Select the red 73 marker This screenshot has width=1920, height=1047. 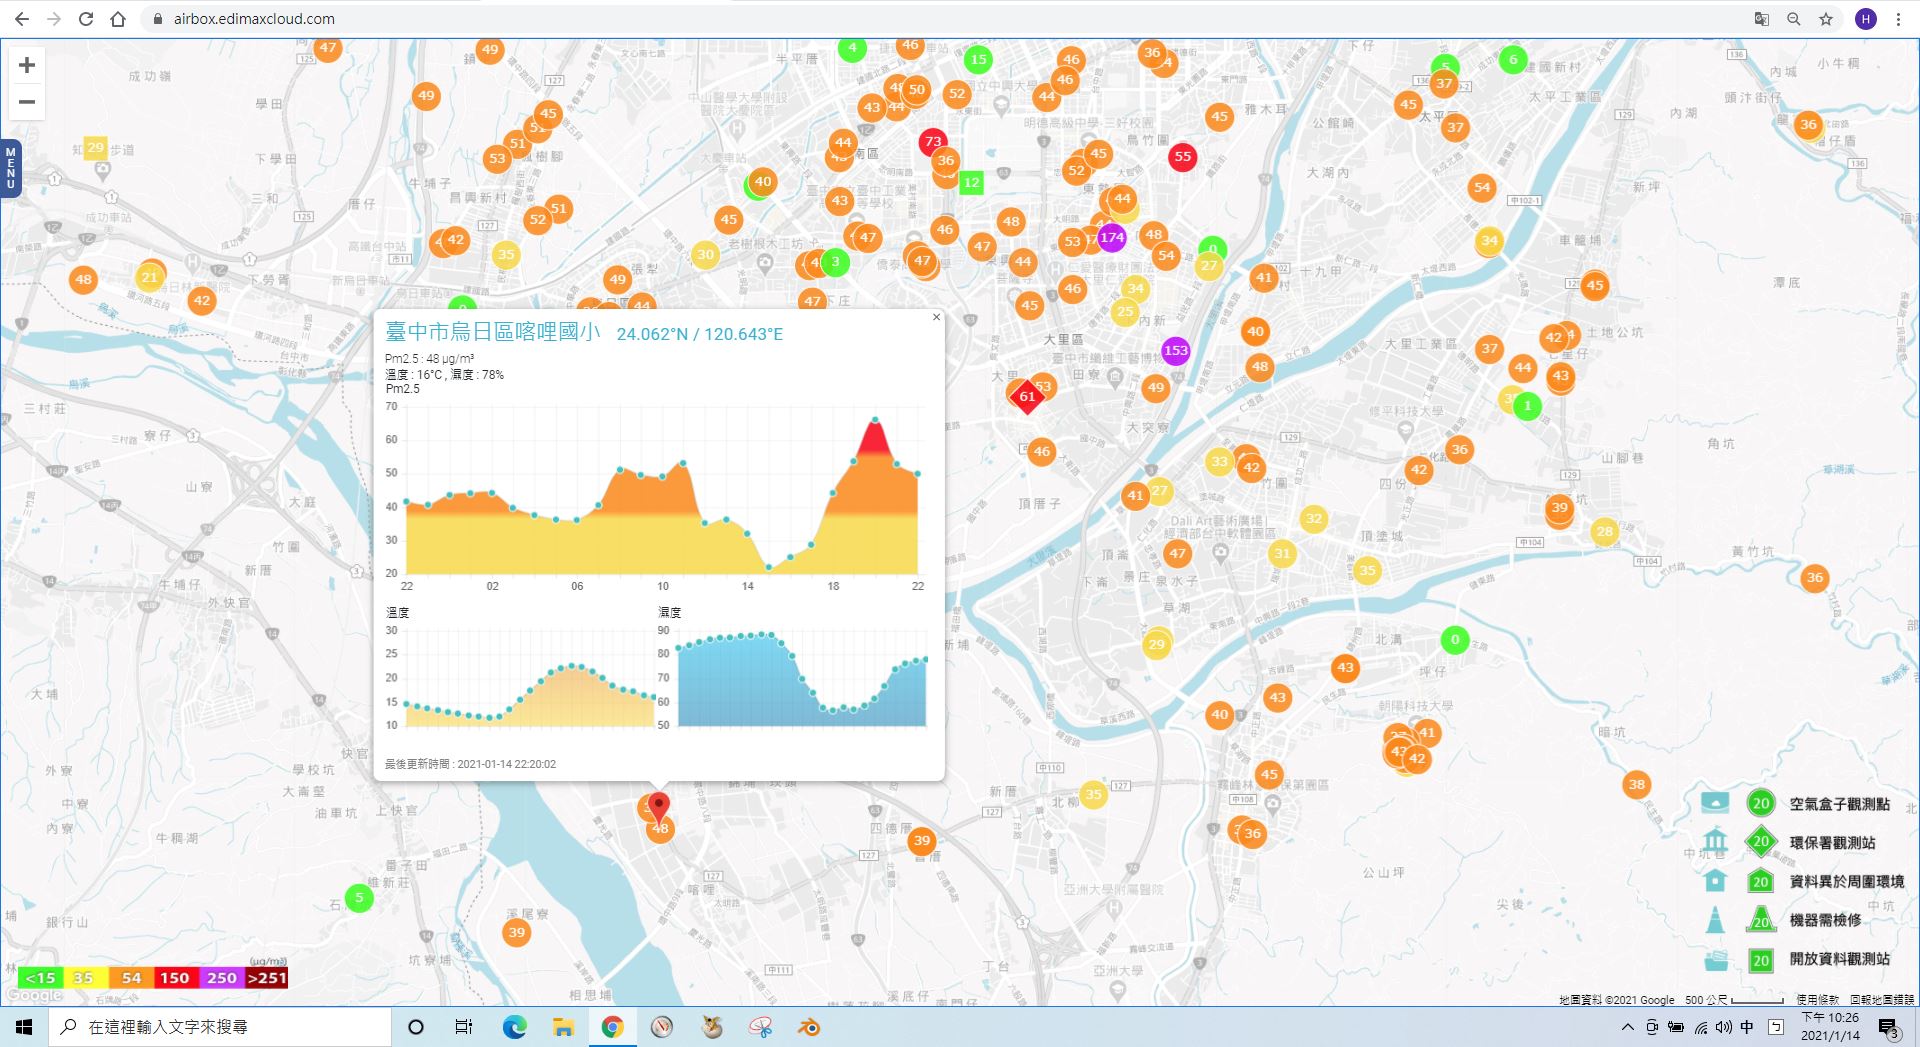pyautogui.click(x=933, y=142)
